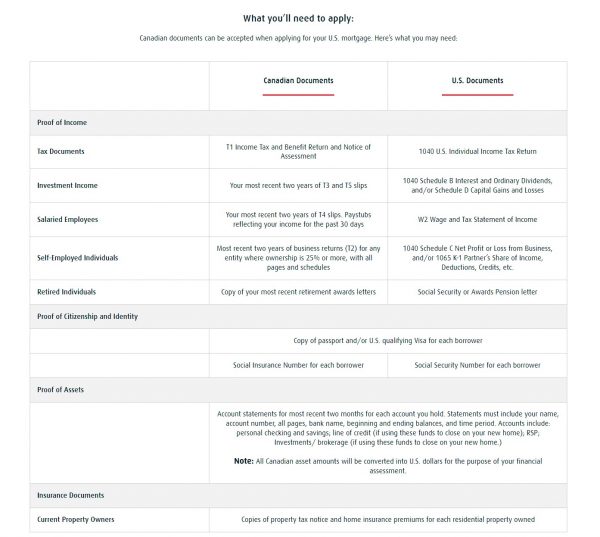Click the Tax Documents row label
The height and width of the screenshot is (537, 600).
[60, 152]
